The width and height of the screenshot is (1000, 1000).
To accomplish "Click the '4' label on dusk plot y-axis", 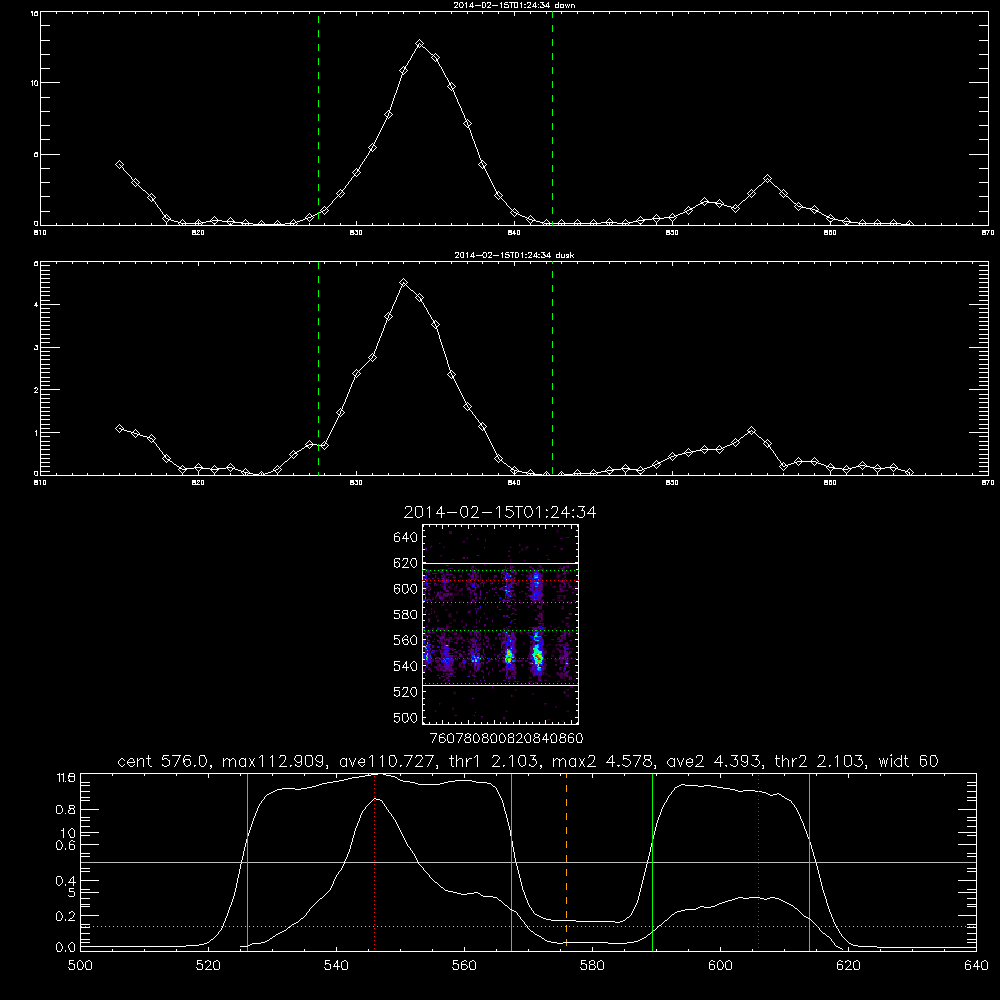I will pos(36,305).
